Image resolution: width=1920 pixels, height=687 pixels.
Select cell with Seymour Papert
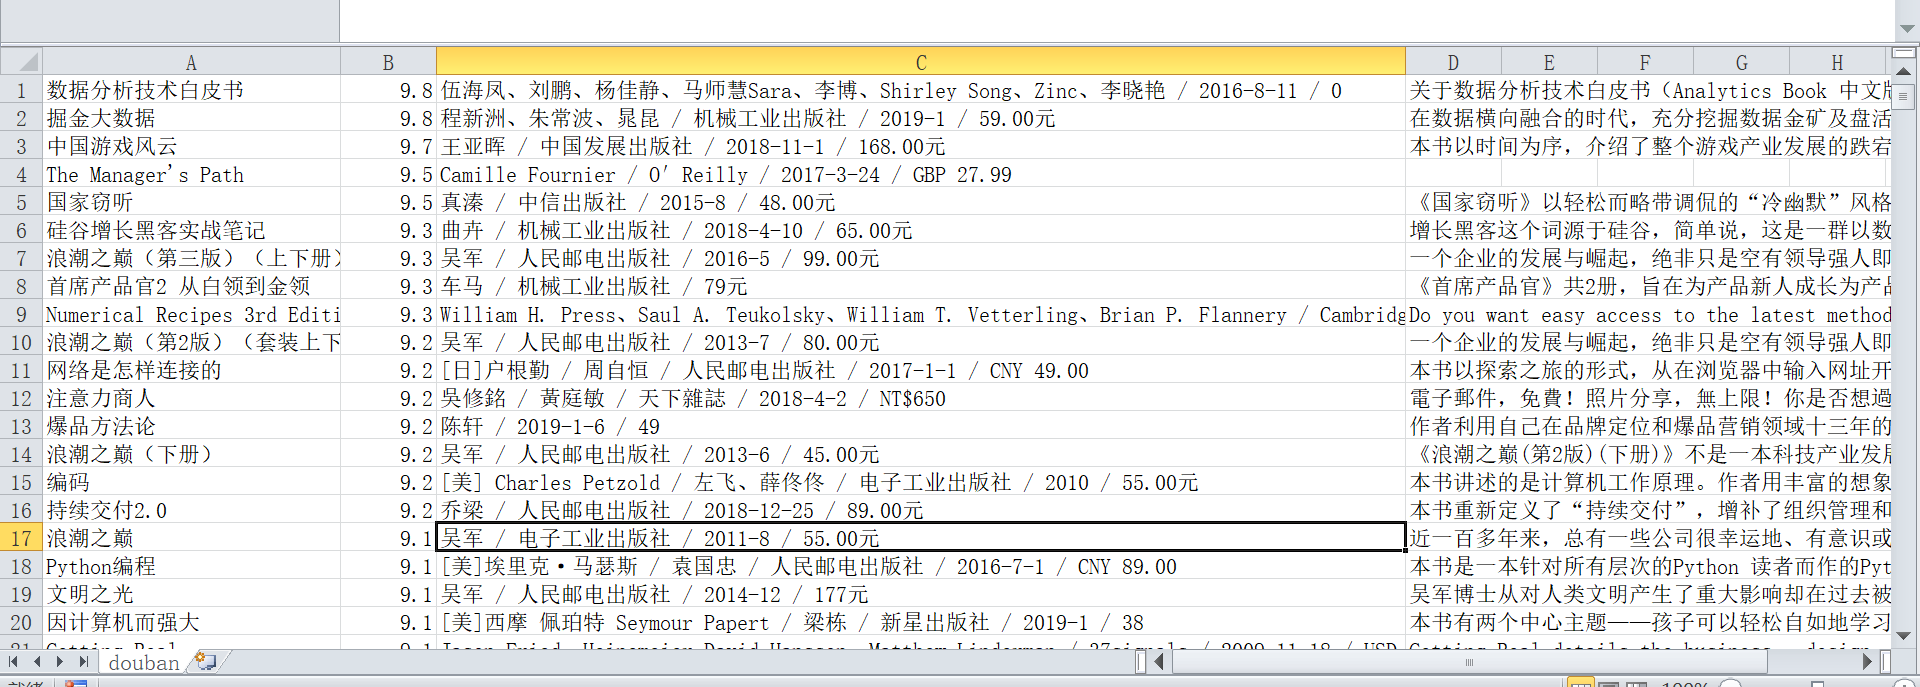click(921, 622)
